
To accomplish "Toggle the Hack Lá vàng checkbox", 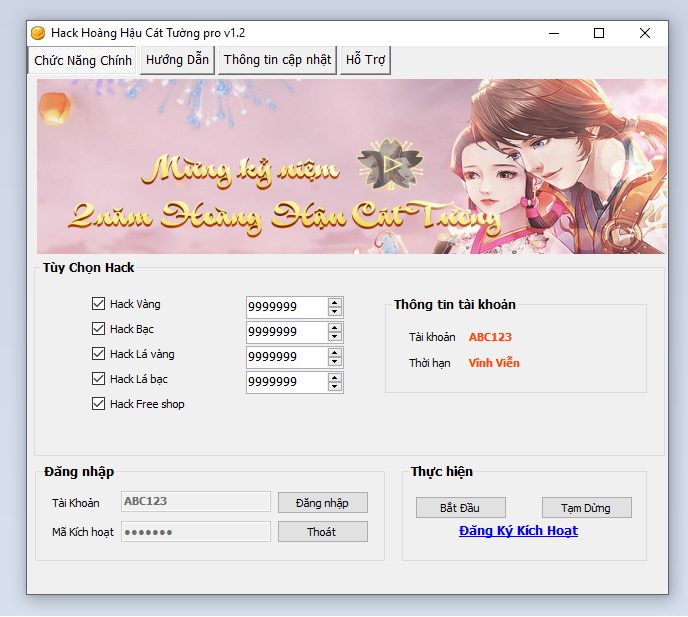I will click(98, 354).
